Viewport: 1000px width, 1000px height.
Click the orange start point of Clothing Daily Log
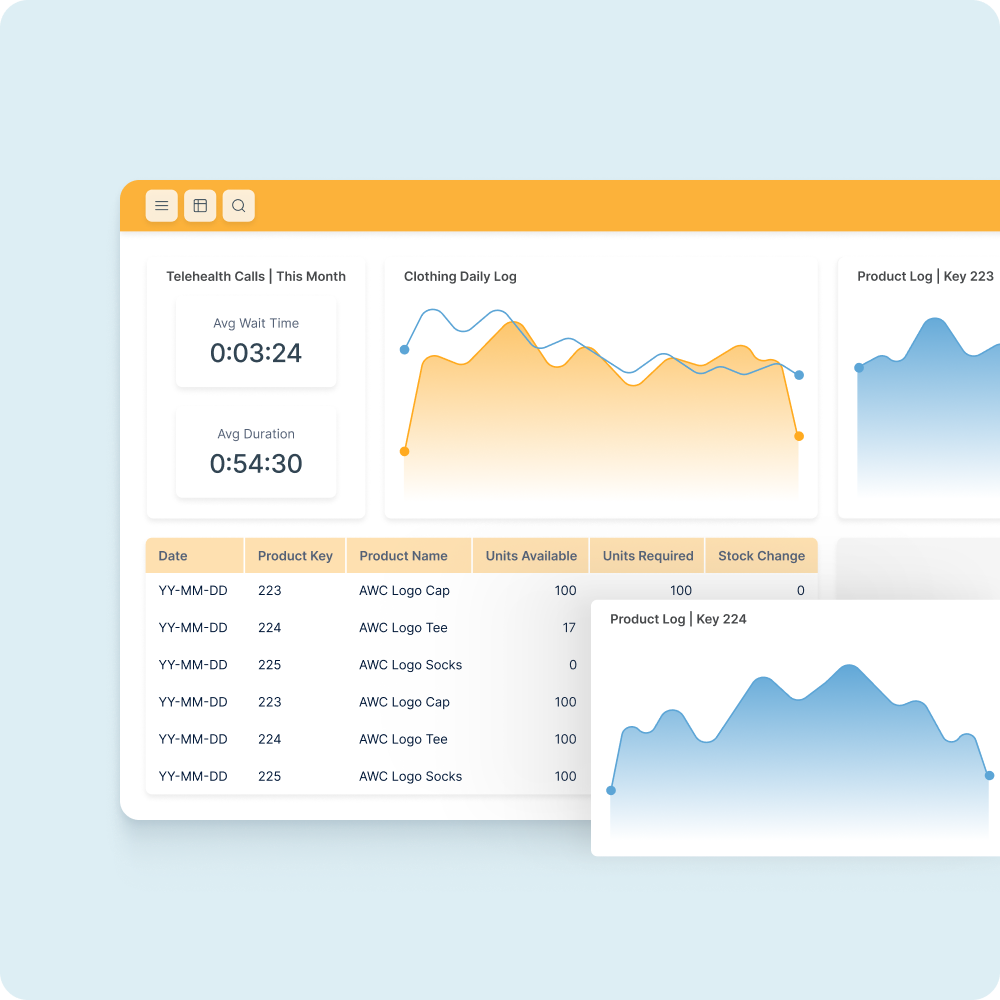[x=404, y=452]
